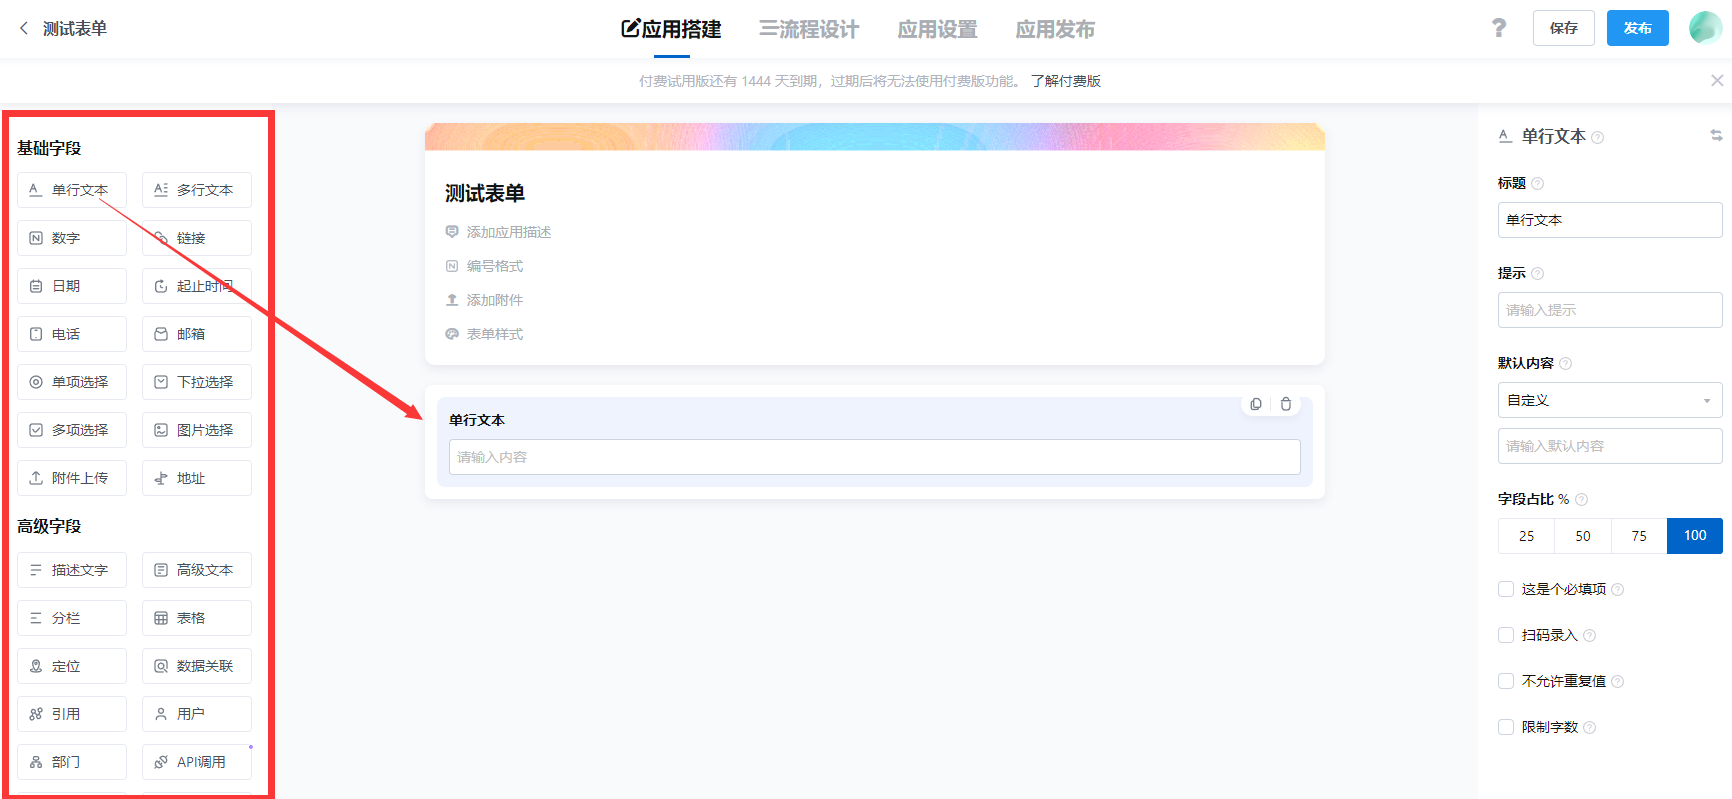The height and width of the screenshot is (799, 1732).
Task: Add a 多行文本 field
Action: [x=197, y=190]
